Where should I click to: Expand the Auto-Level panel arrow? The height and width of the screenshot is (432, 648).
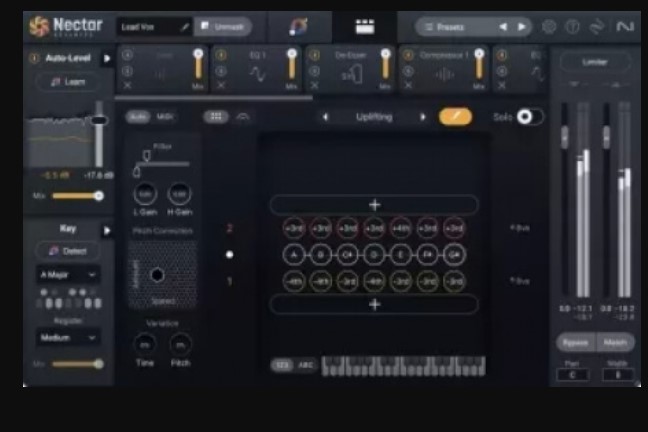107,58
